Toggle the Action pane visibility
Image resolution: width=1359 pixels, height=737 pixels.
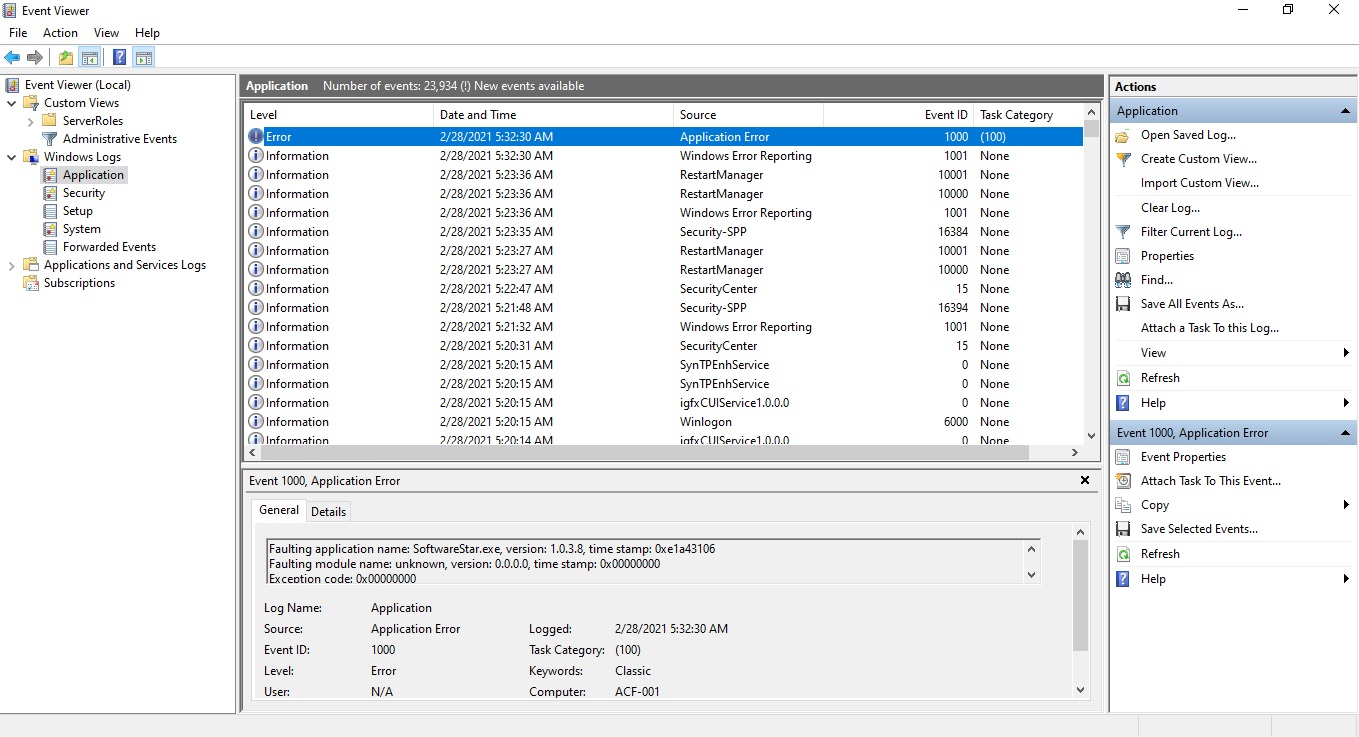pyautogui.click(x=144, y=57)
